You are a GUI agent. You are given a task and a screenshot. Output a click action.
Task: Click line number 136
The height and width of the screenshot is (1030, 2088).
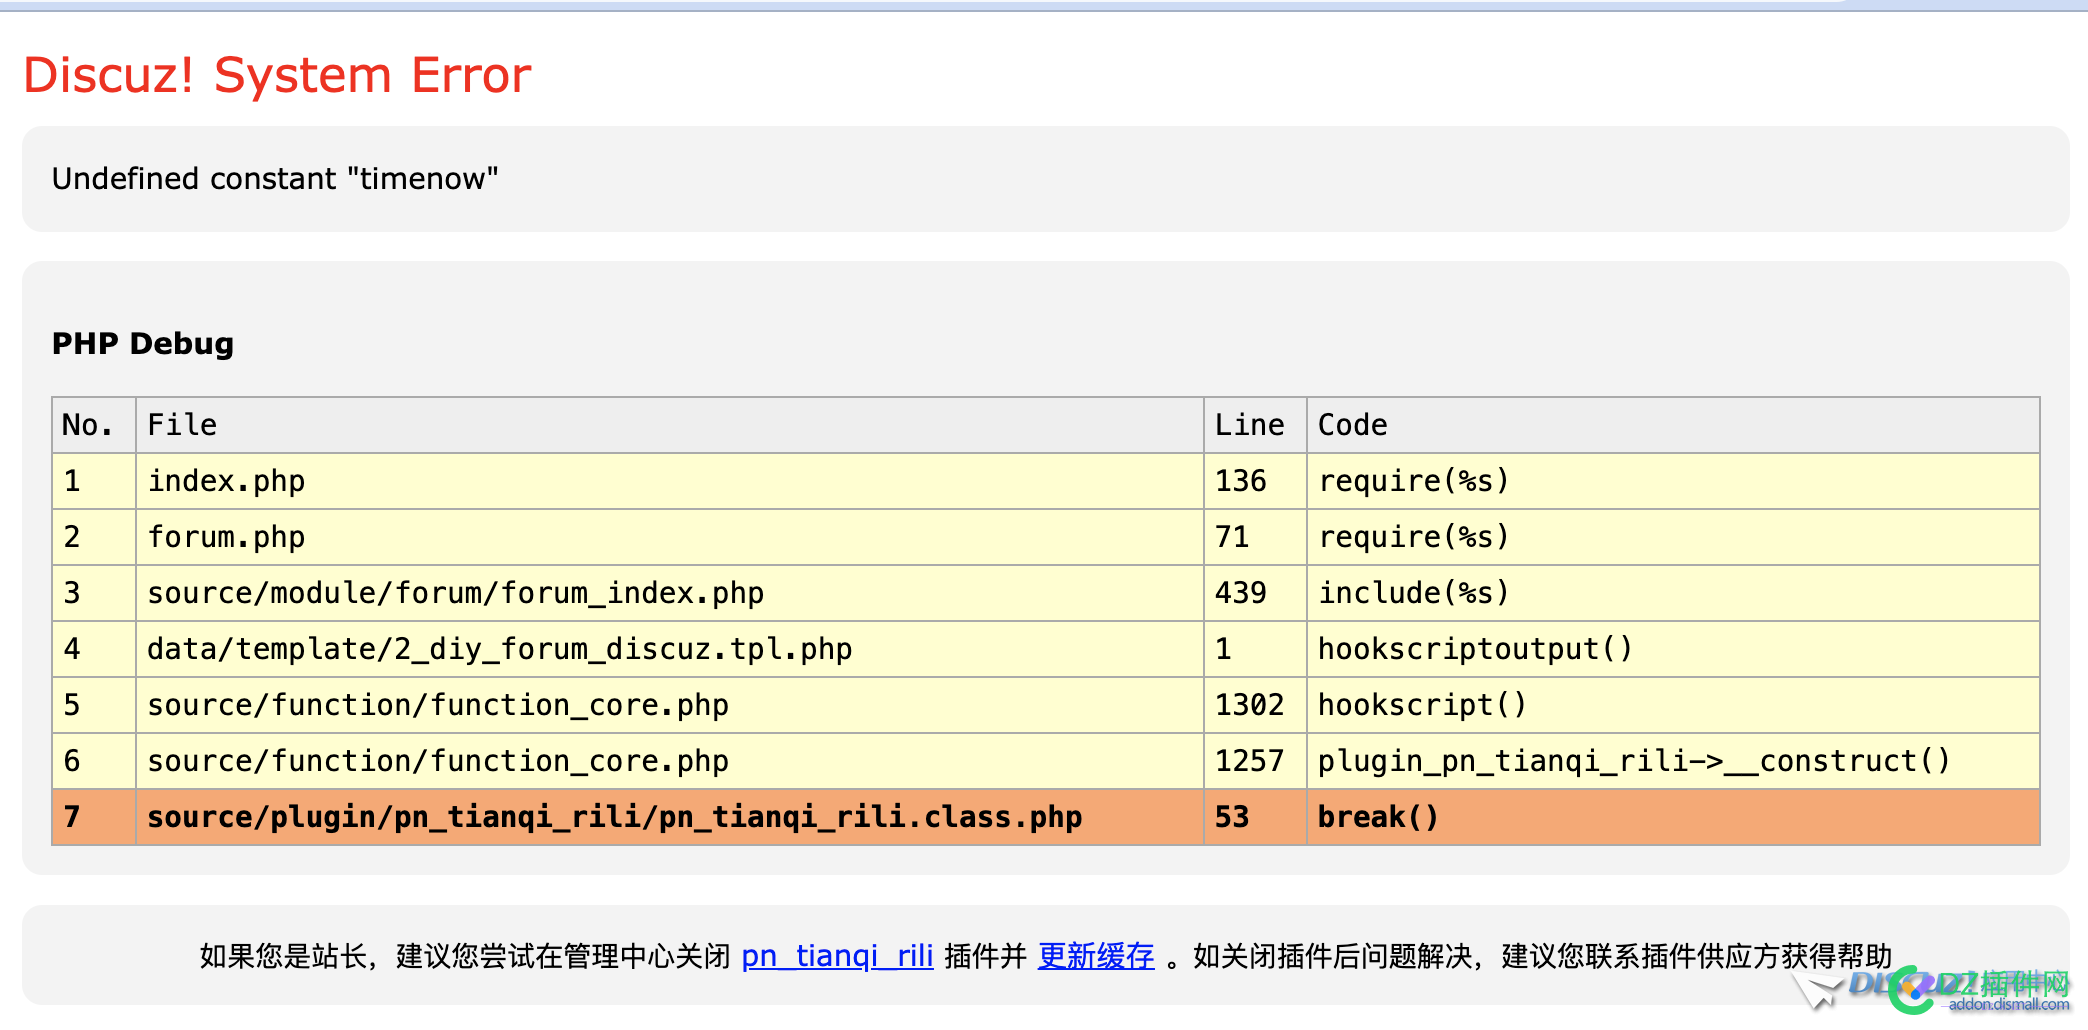coord(1255,481)
